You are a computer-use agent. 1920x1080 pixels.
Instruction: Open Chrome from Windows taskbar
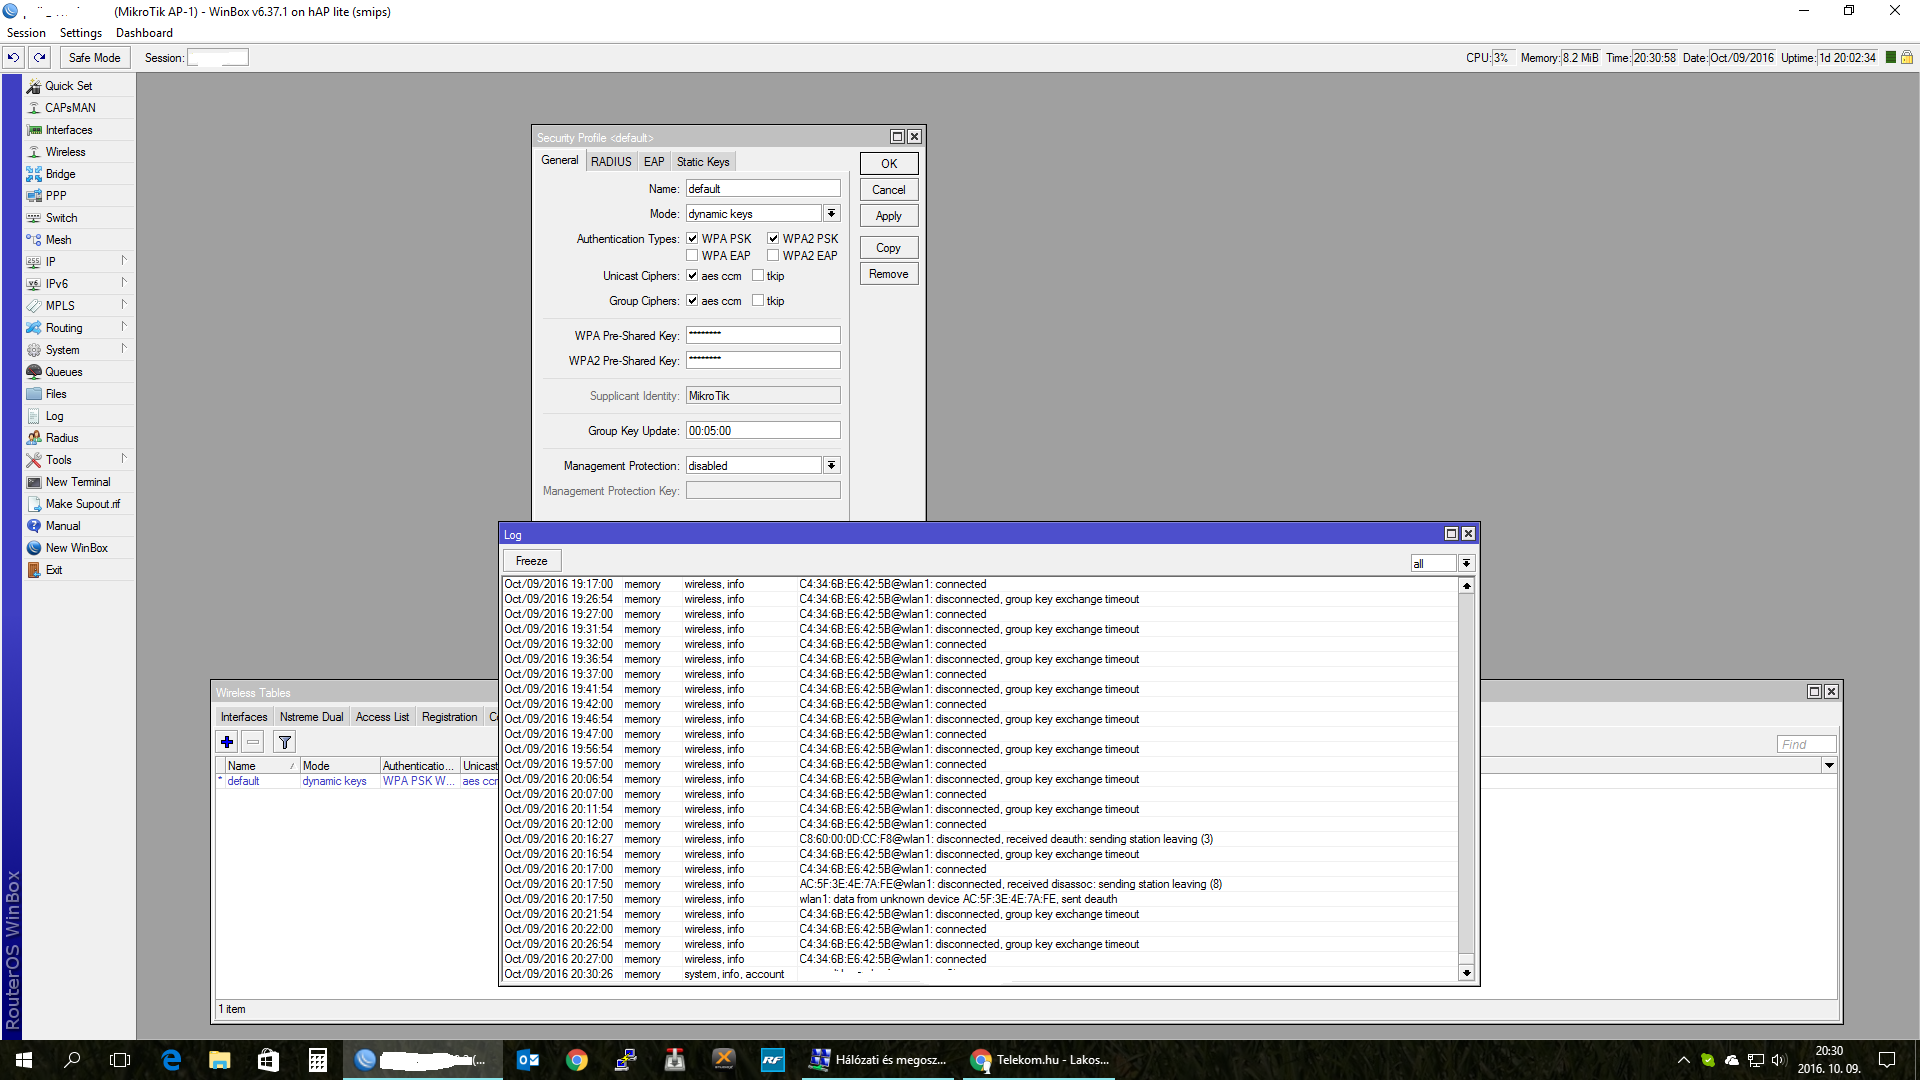(577, 1060)
